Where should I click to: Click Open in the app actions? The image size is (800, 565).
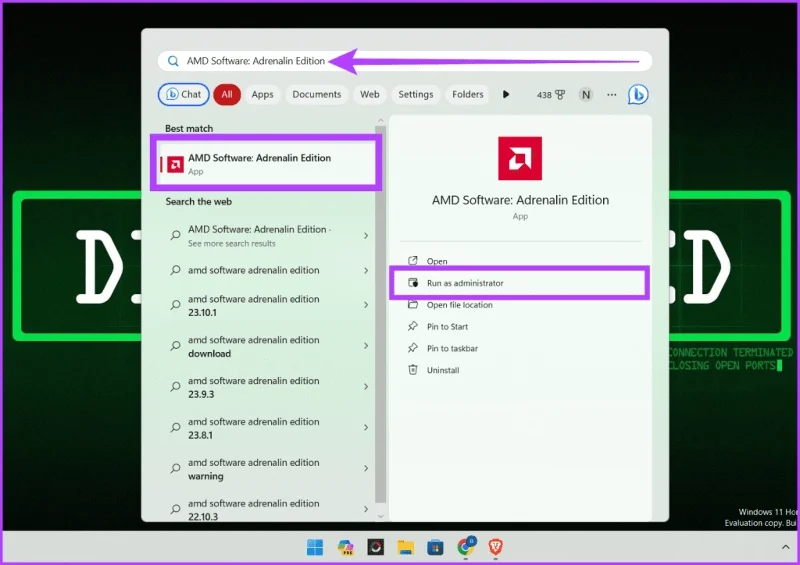coord(437,261)
